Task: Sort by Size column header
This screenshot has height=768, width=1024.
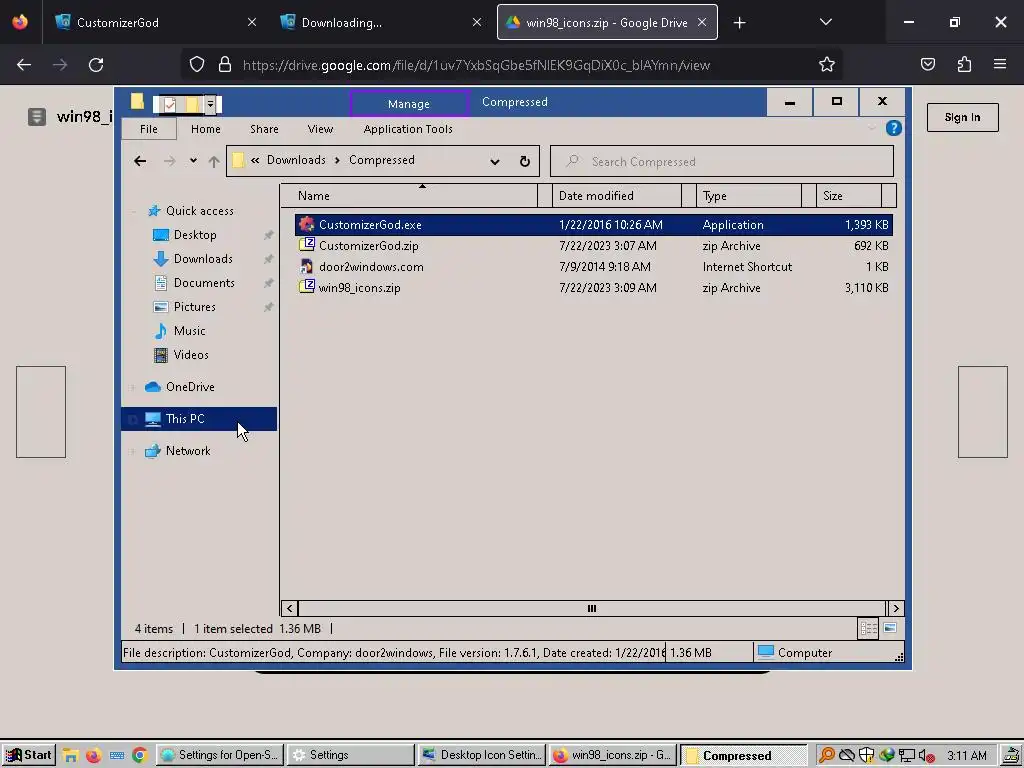Action: (848, 196)
